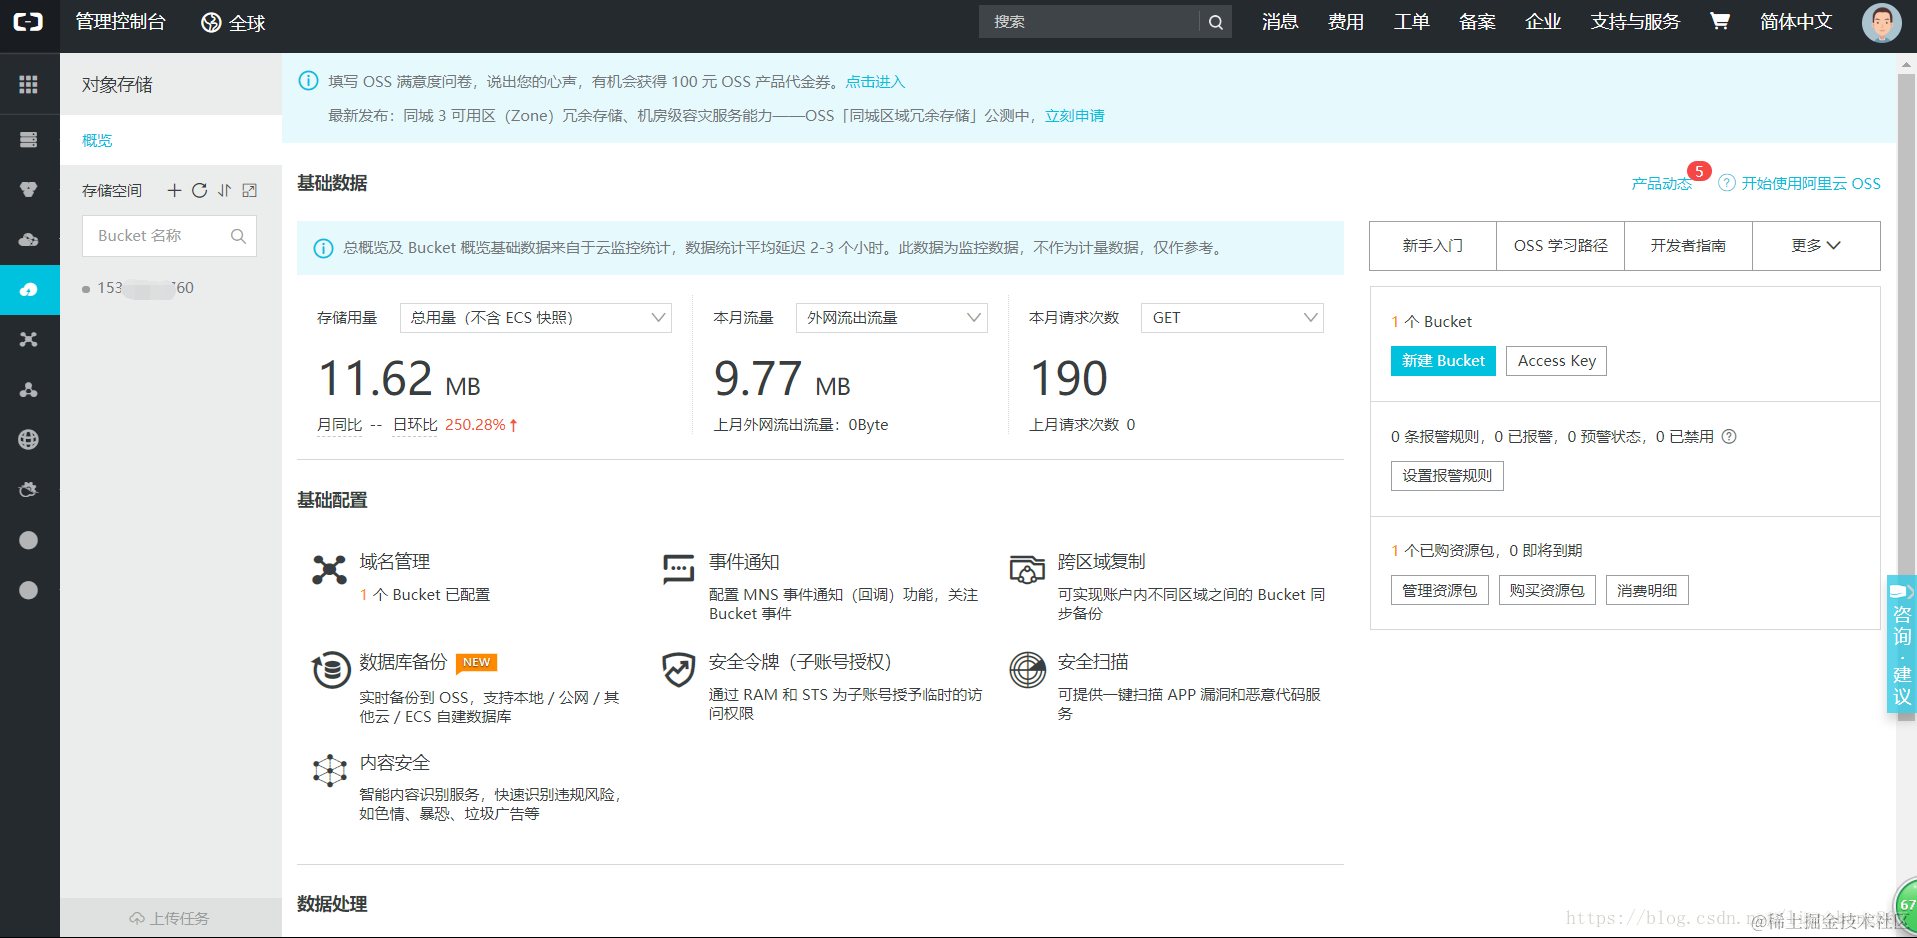Click the 安全扫描 radar icon
Viewport: 1917px width, 938px height.
pos(1027,669)
